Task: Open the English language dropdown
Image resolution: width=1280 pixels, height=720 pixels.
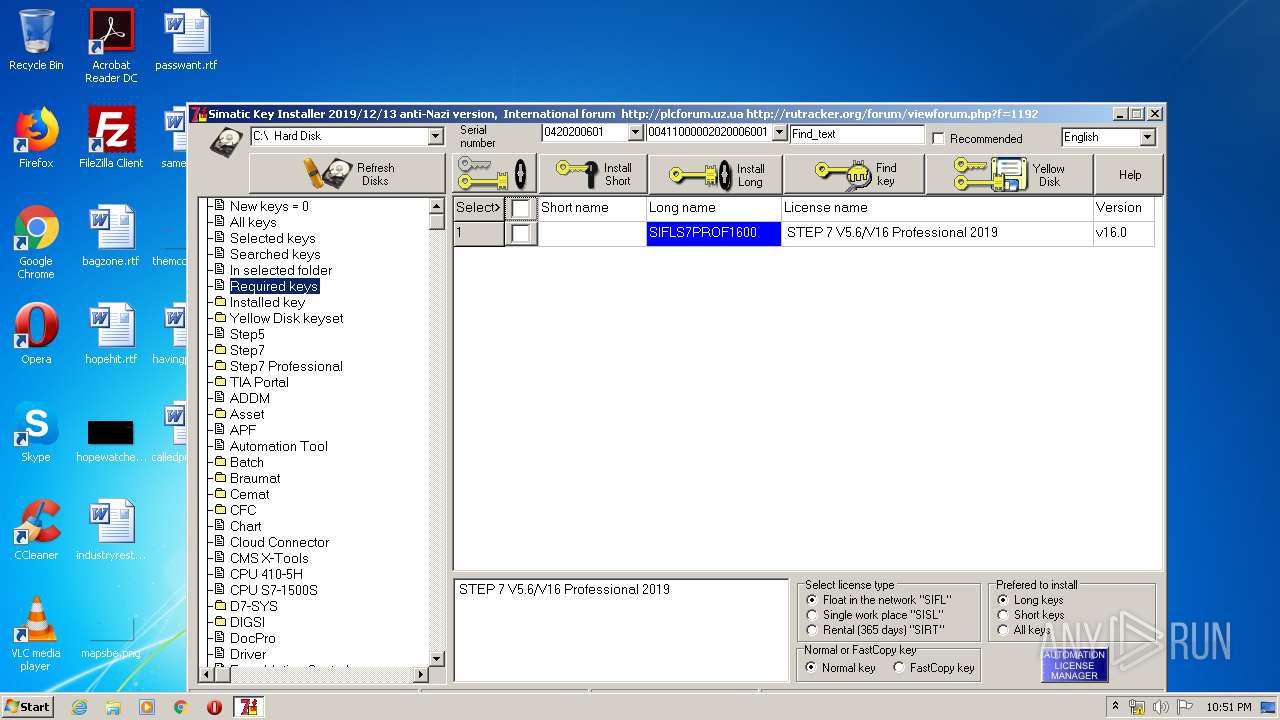Action: click(x=1147, y=137)
